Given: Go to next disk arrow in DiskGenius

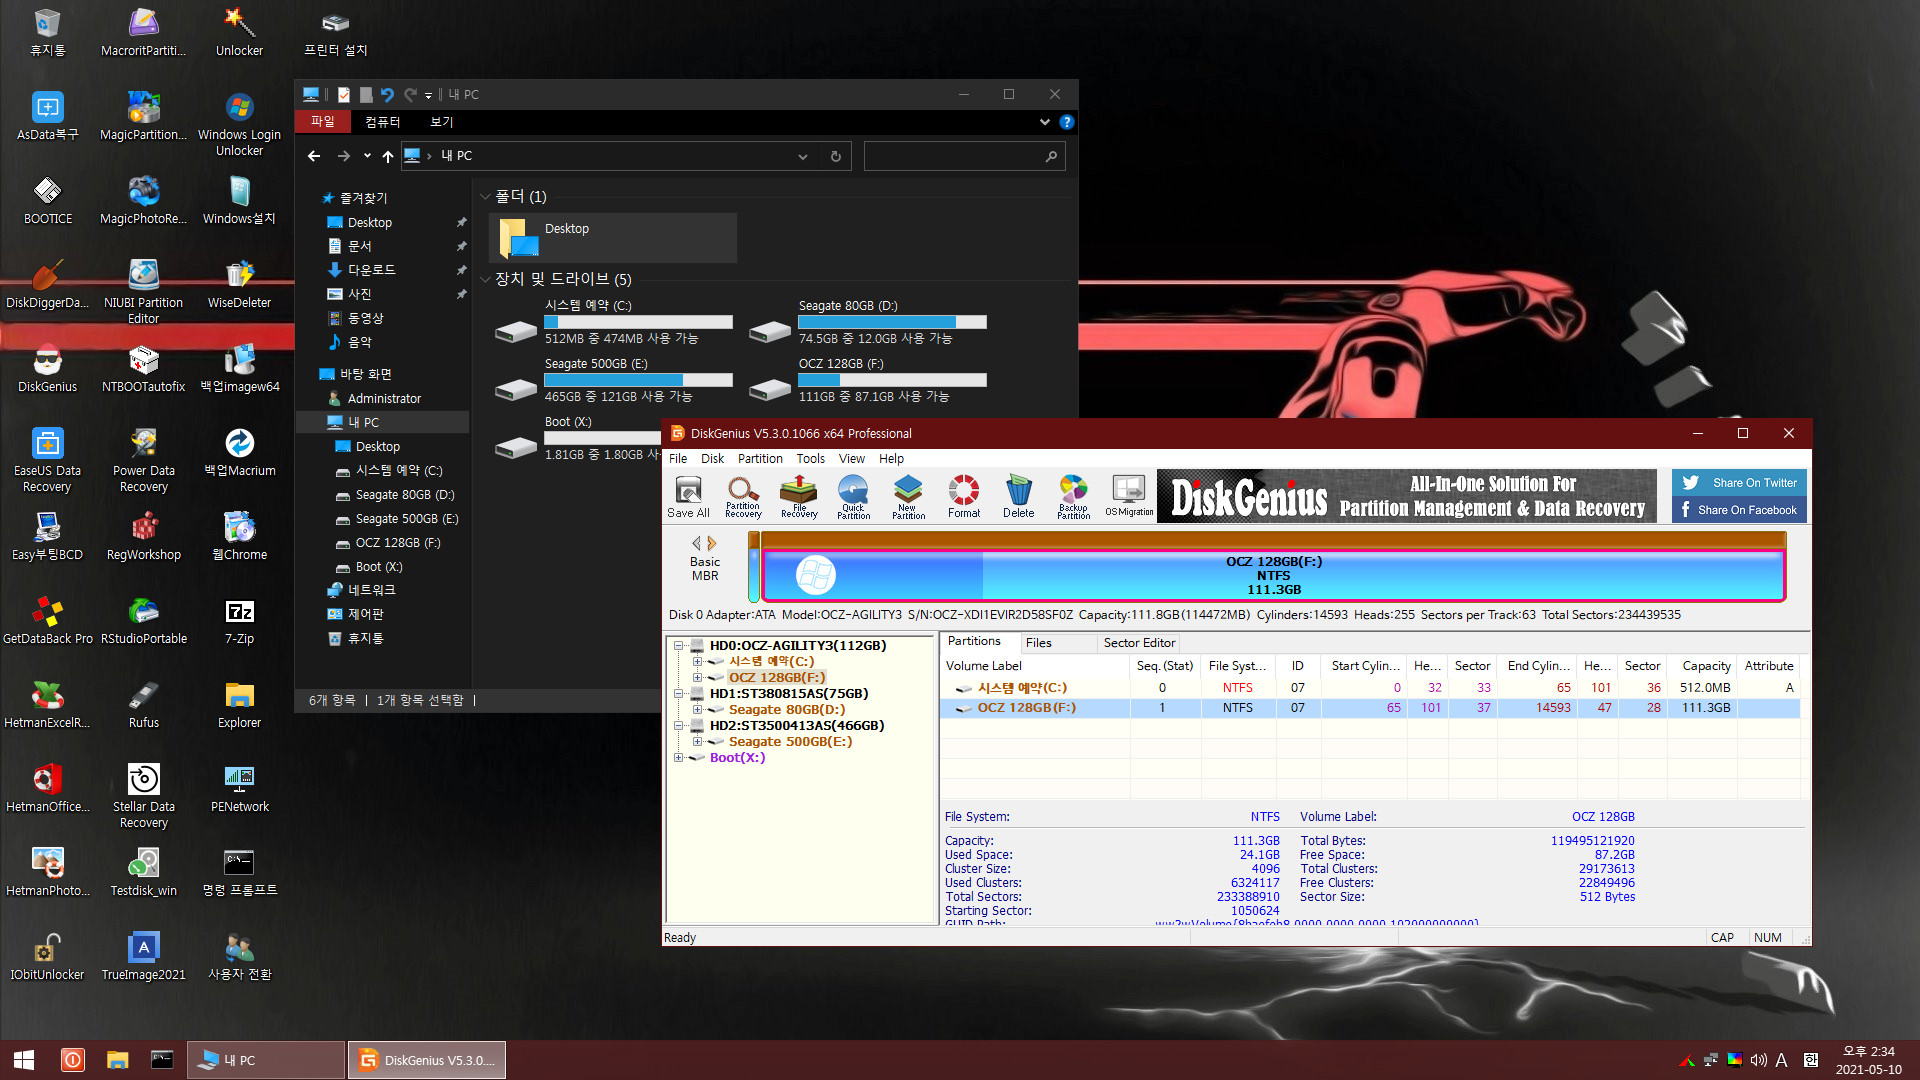Looking at the screenshot, I should point(712,543).
